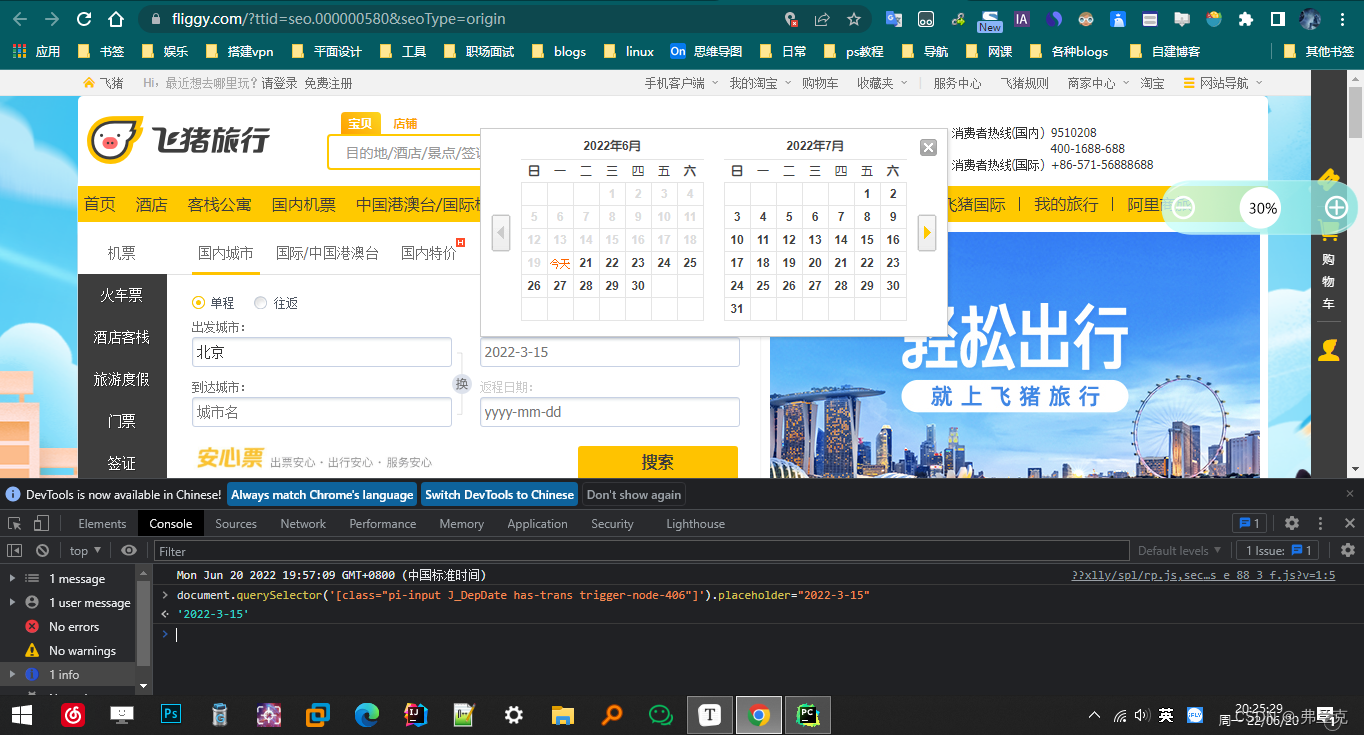Open the '1 Issue' button in console
This screenshot has height=735, width=1364.
point(1278,551)
